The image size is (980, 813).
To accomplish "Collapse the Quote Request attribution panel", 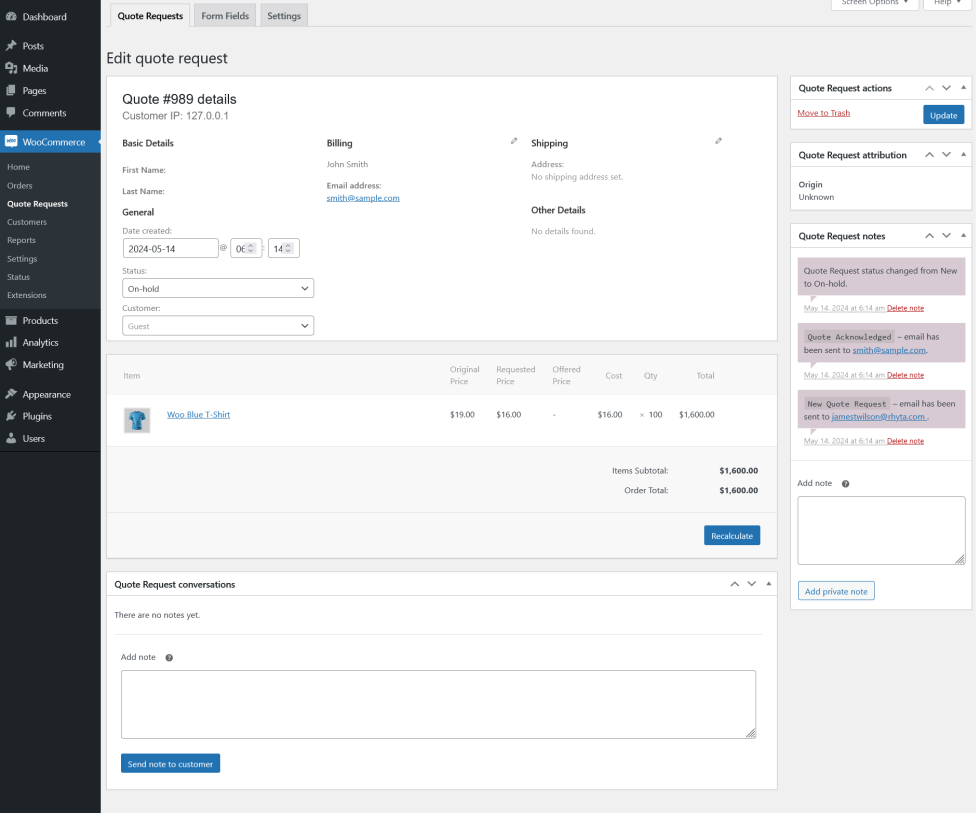I will [x=963, y=154].
